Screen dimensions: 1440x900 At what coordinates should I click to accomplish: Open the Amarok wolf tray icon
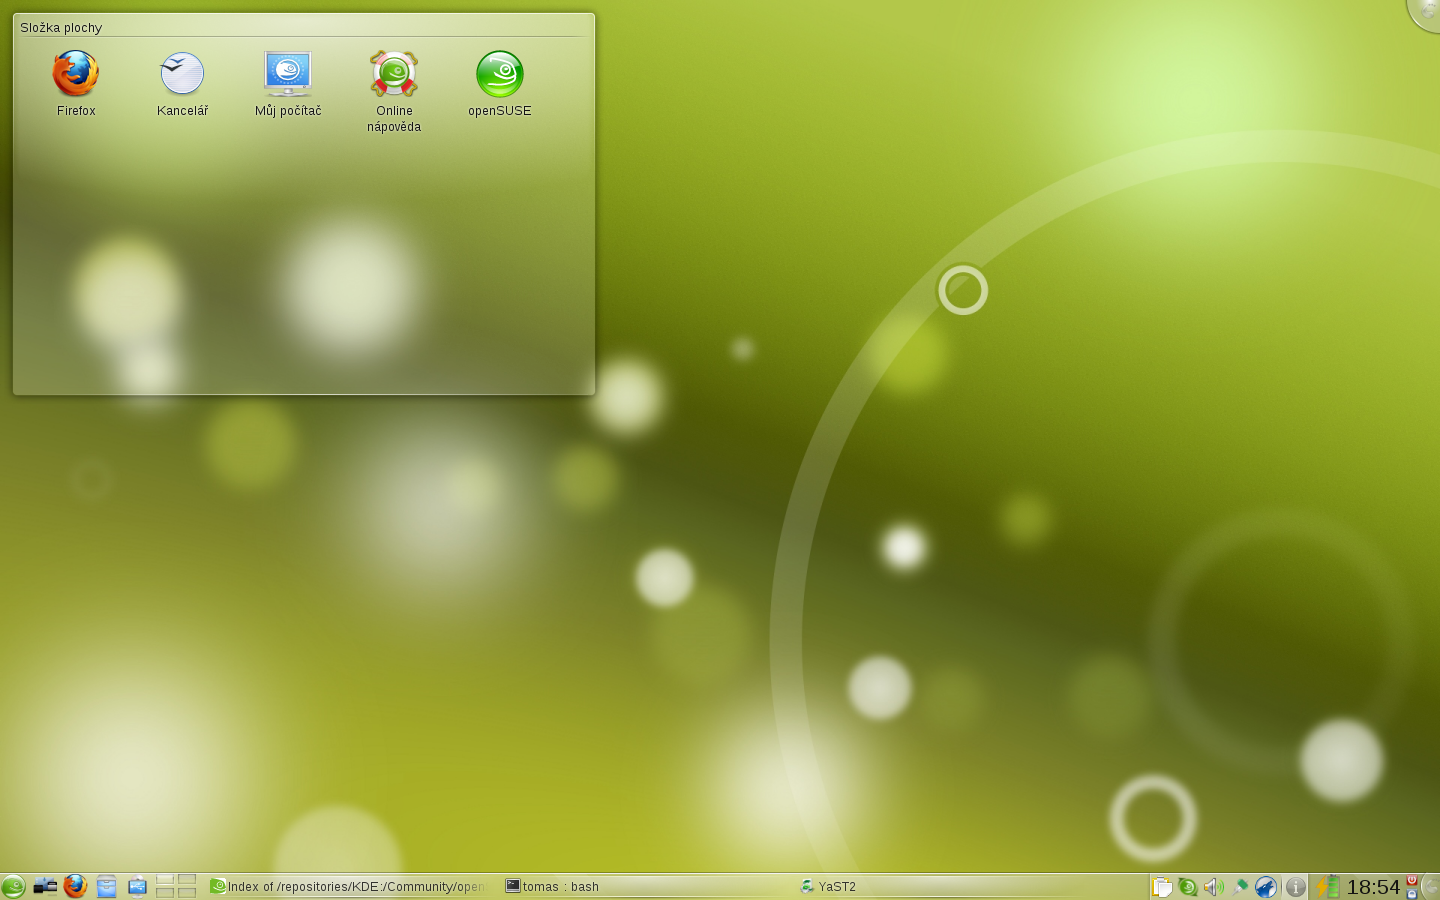1266,887
